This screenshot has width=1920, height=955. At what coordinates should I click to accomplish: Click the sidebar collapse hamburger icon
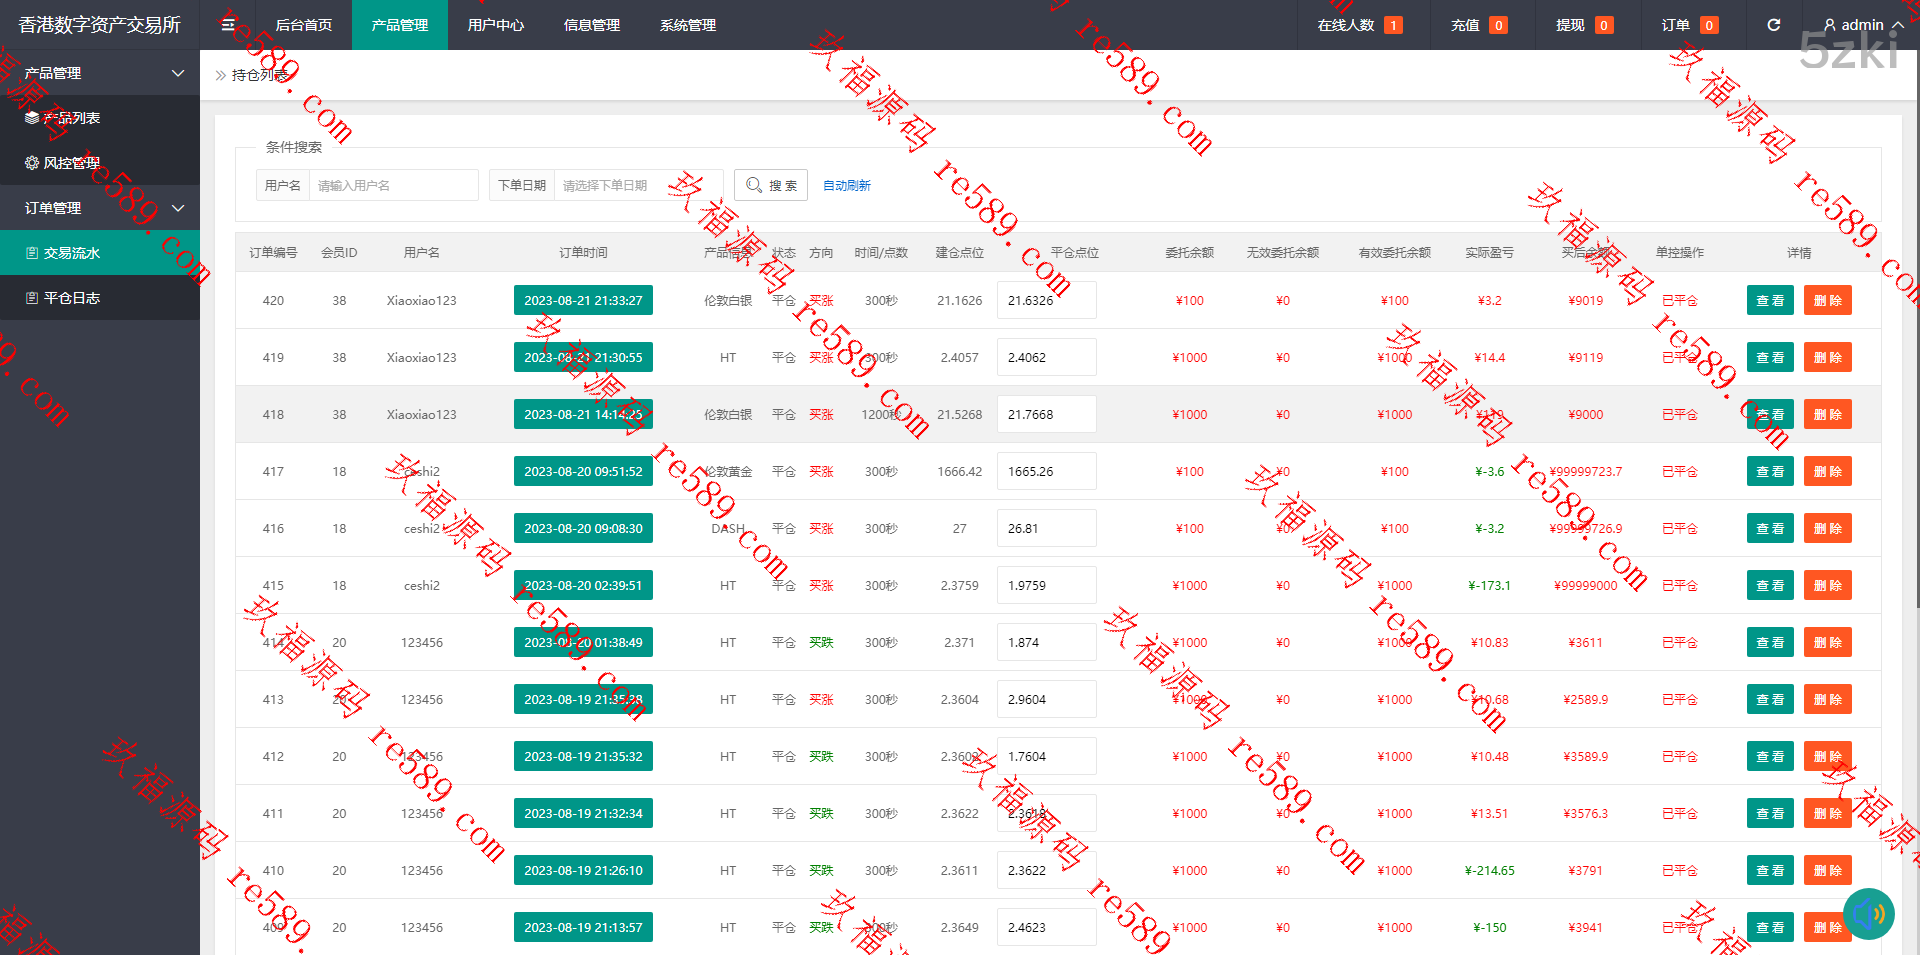(228, 25)
